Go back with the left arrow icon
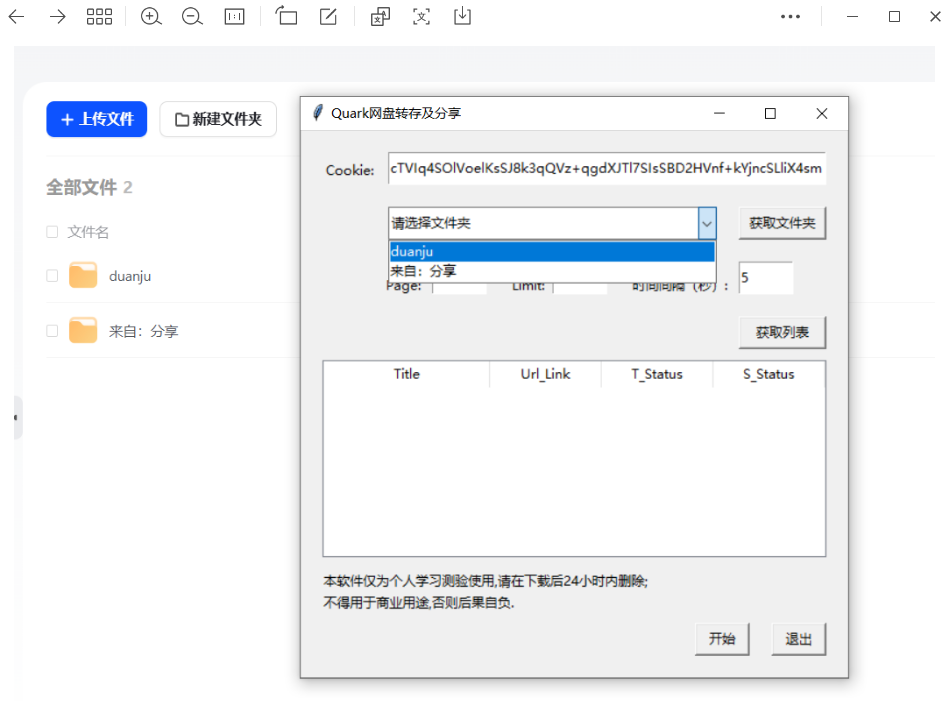 click(x=16, y=16)
